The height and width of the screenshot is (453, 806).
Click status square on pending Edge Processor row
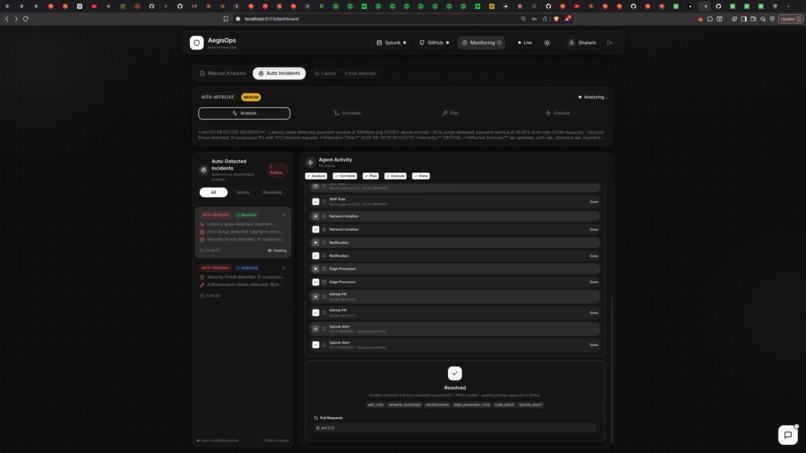click(x=316, y=269)
